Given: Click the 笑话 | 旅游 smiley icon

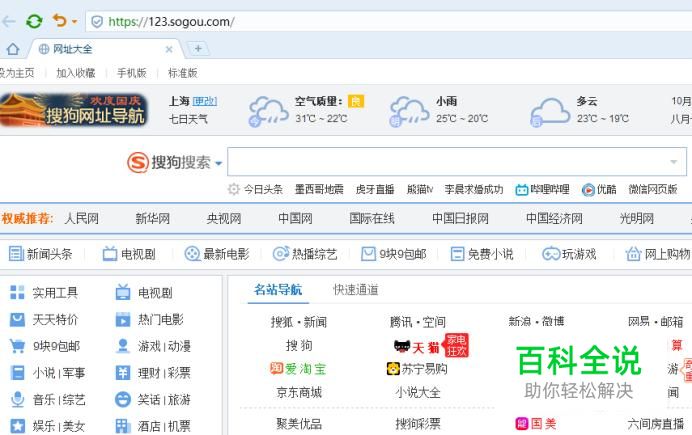Looking at the screenshot, I should click(x=123, y=399).
